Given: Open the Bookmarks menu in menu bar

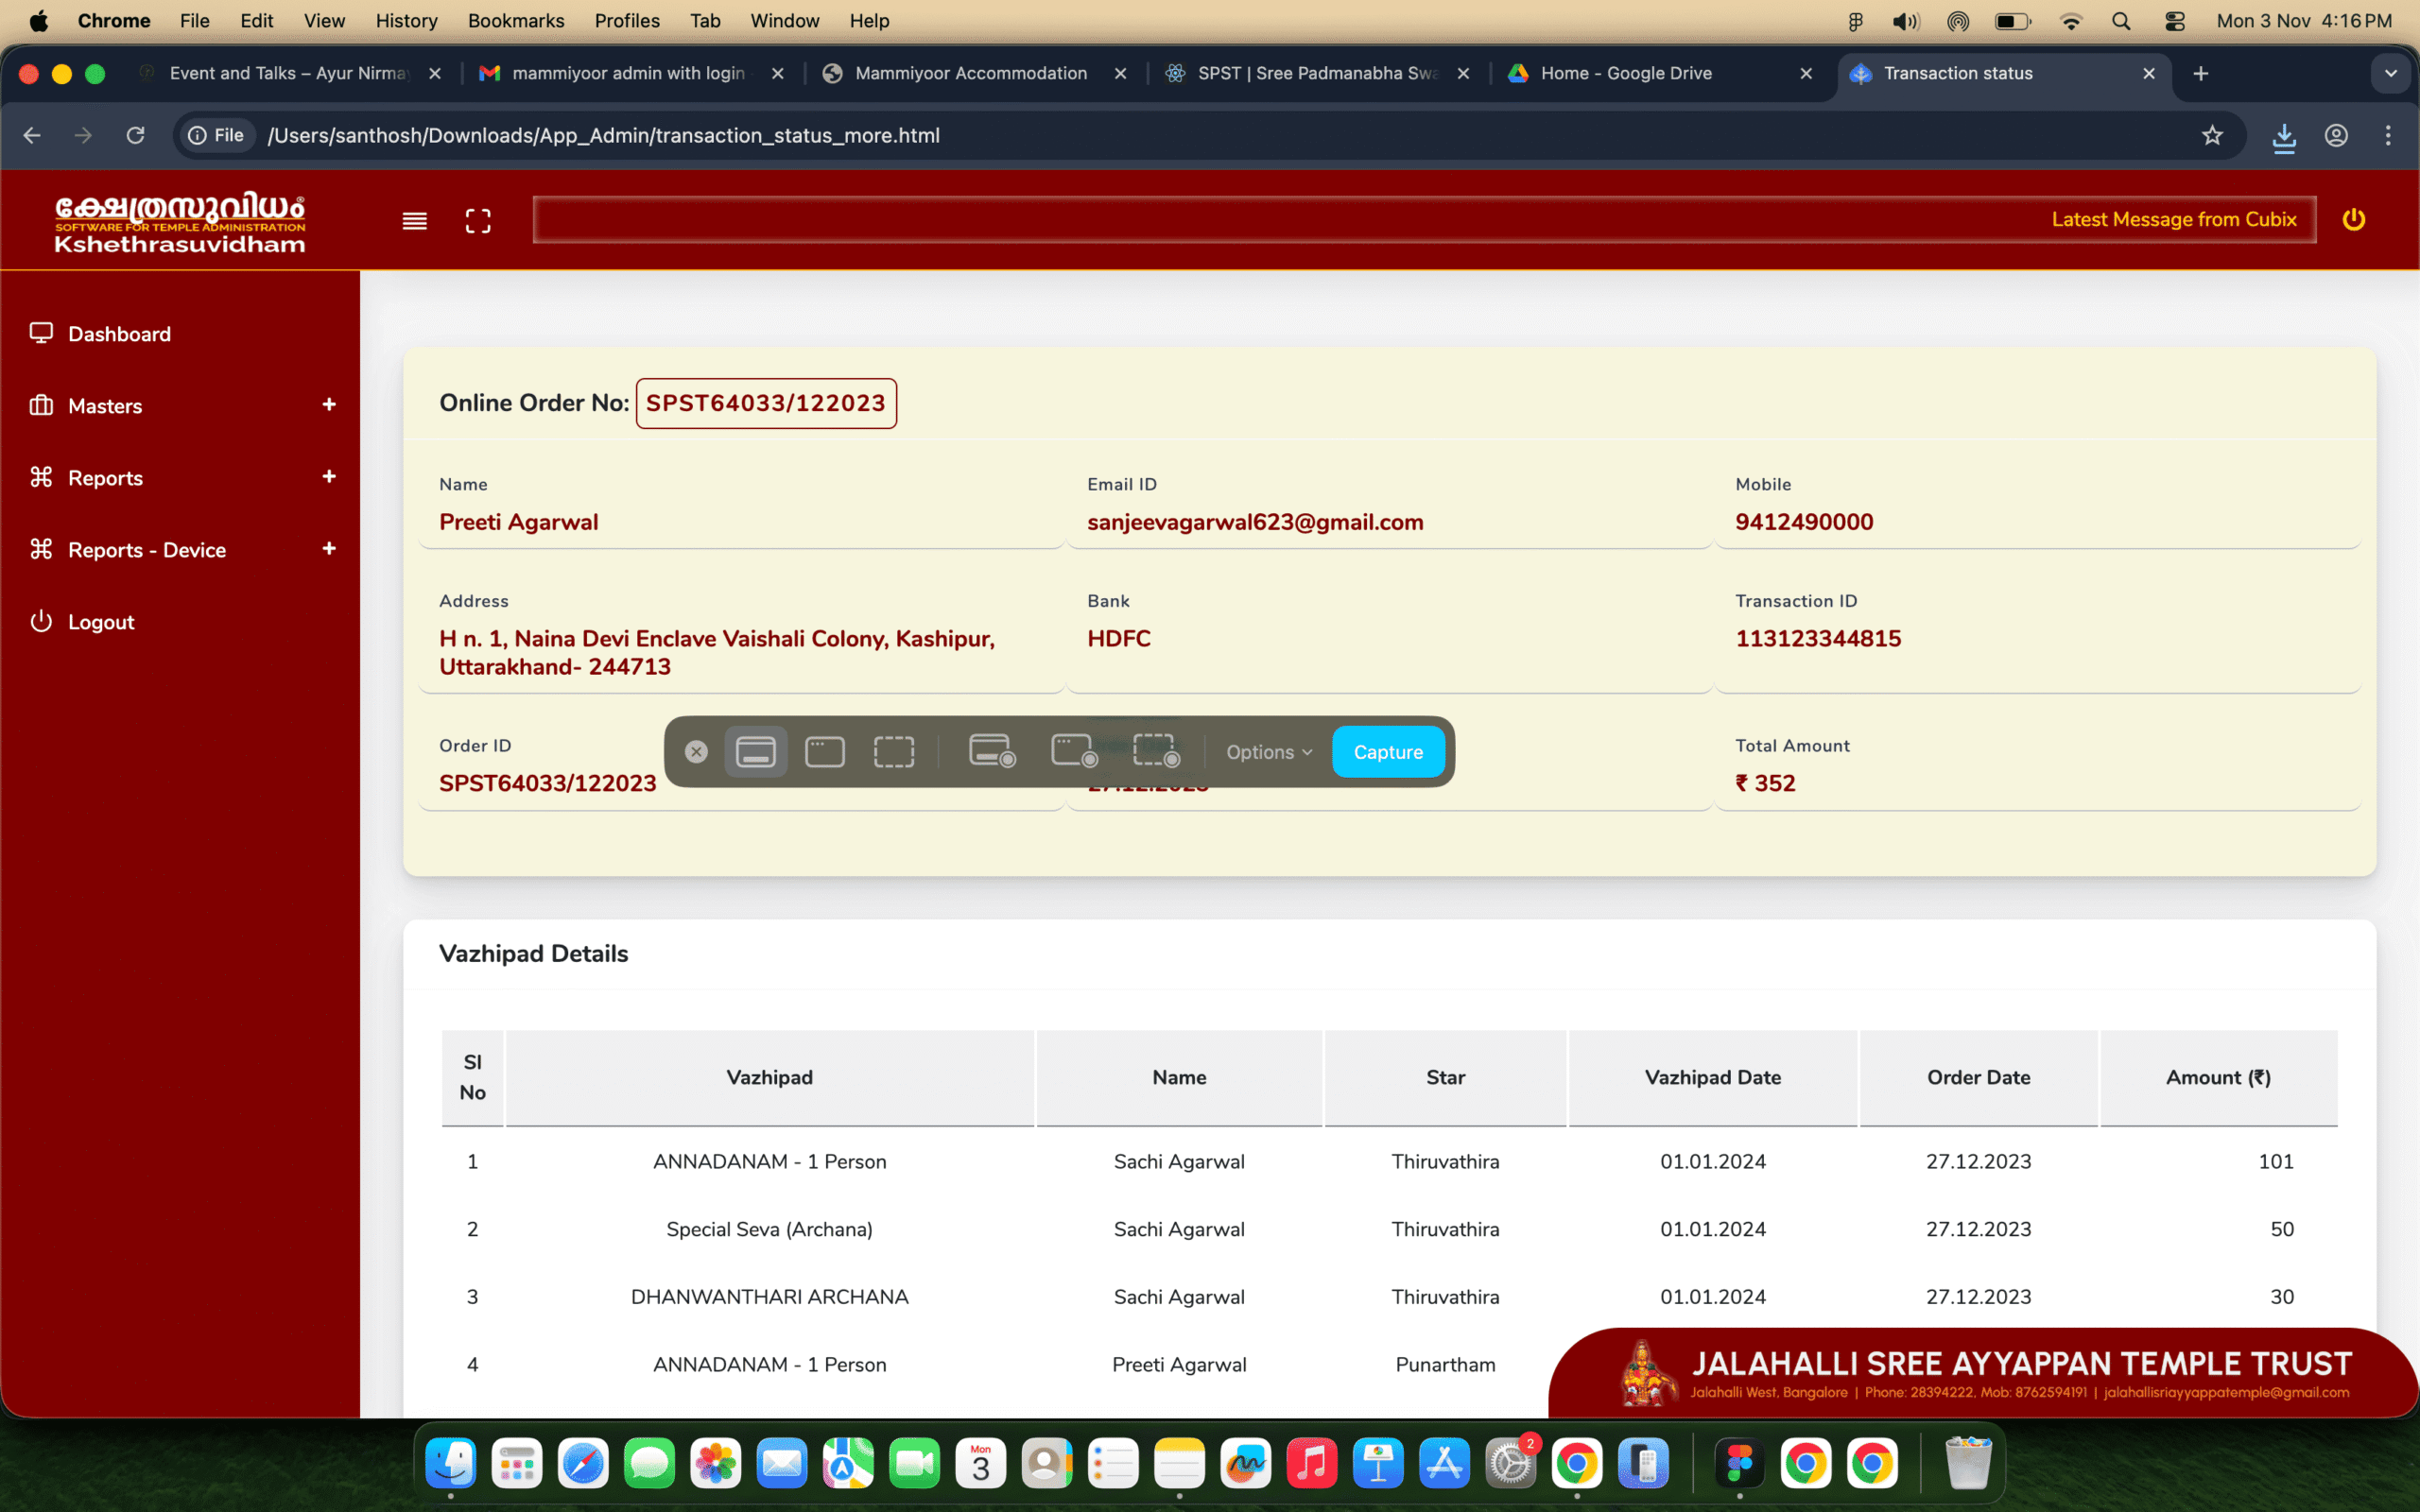Looking at the screenshot, I should point(515,20).
